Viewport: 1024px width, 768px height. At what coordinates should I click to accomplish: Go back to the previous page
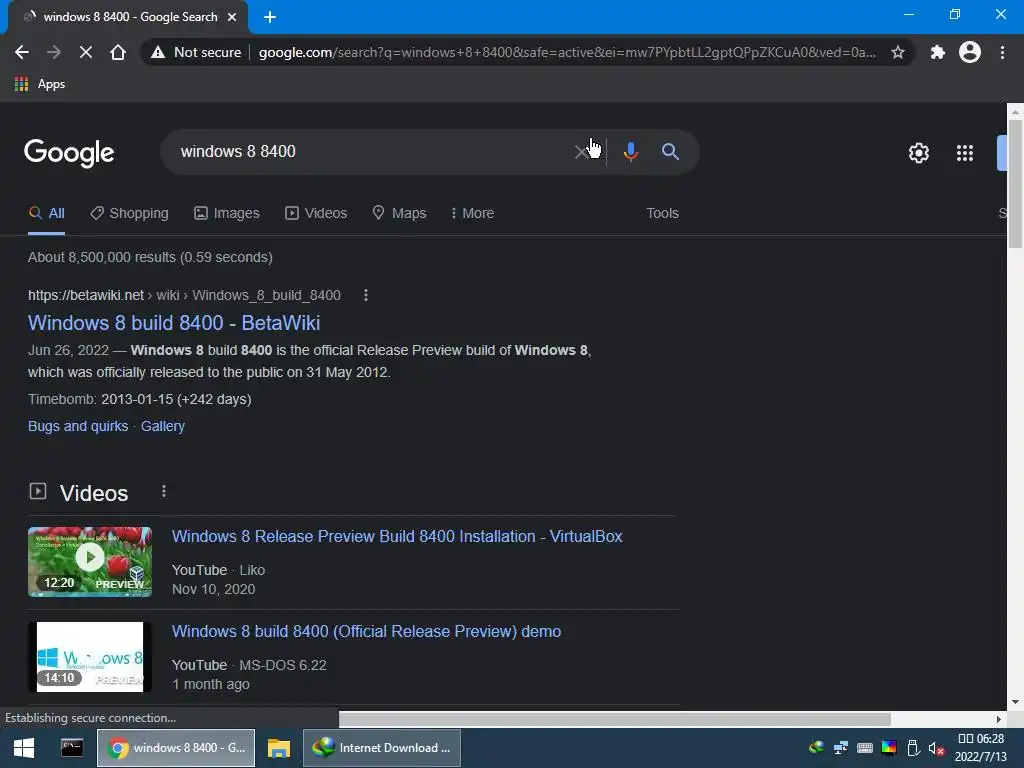point(22,52)
